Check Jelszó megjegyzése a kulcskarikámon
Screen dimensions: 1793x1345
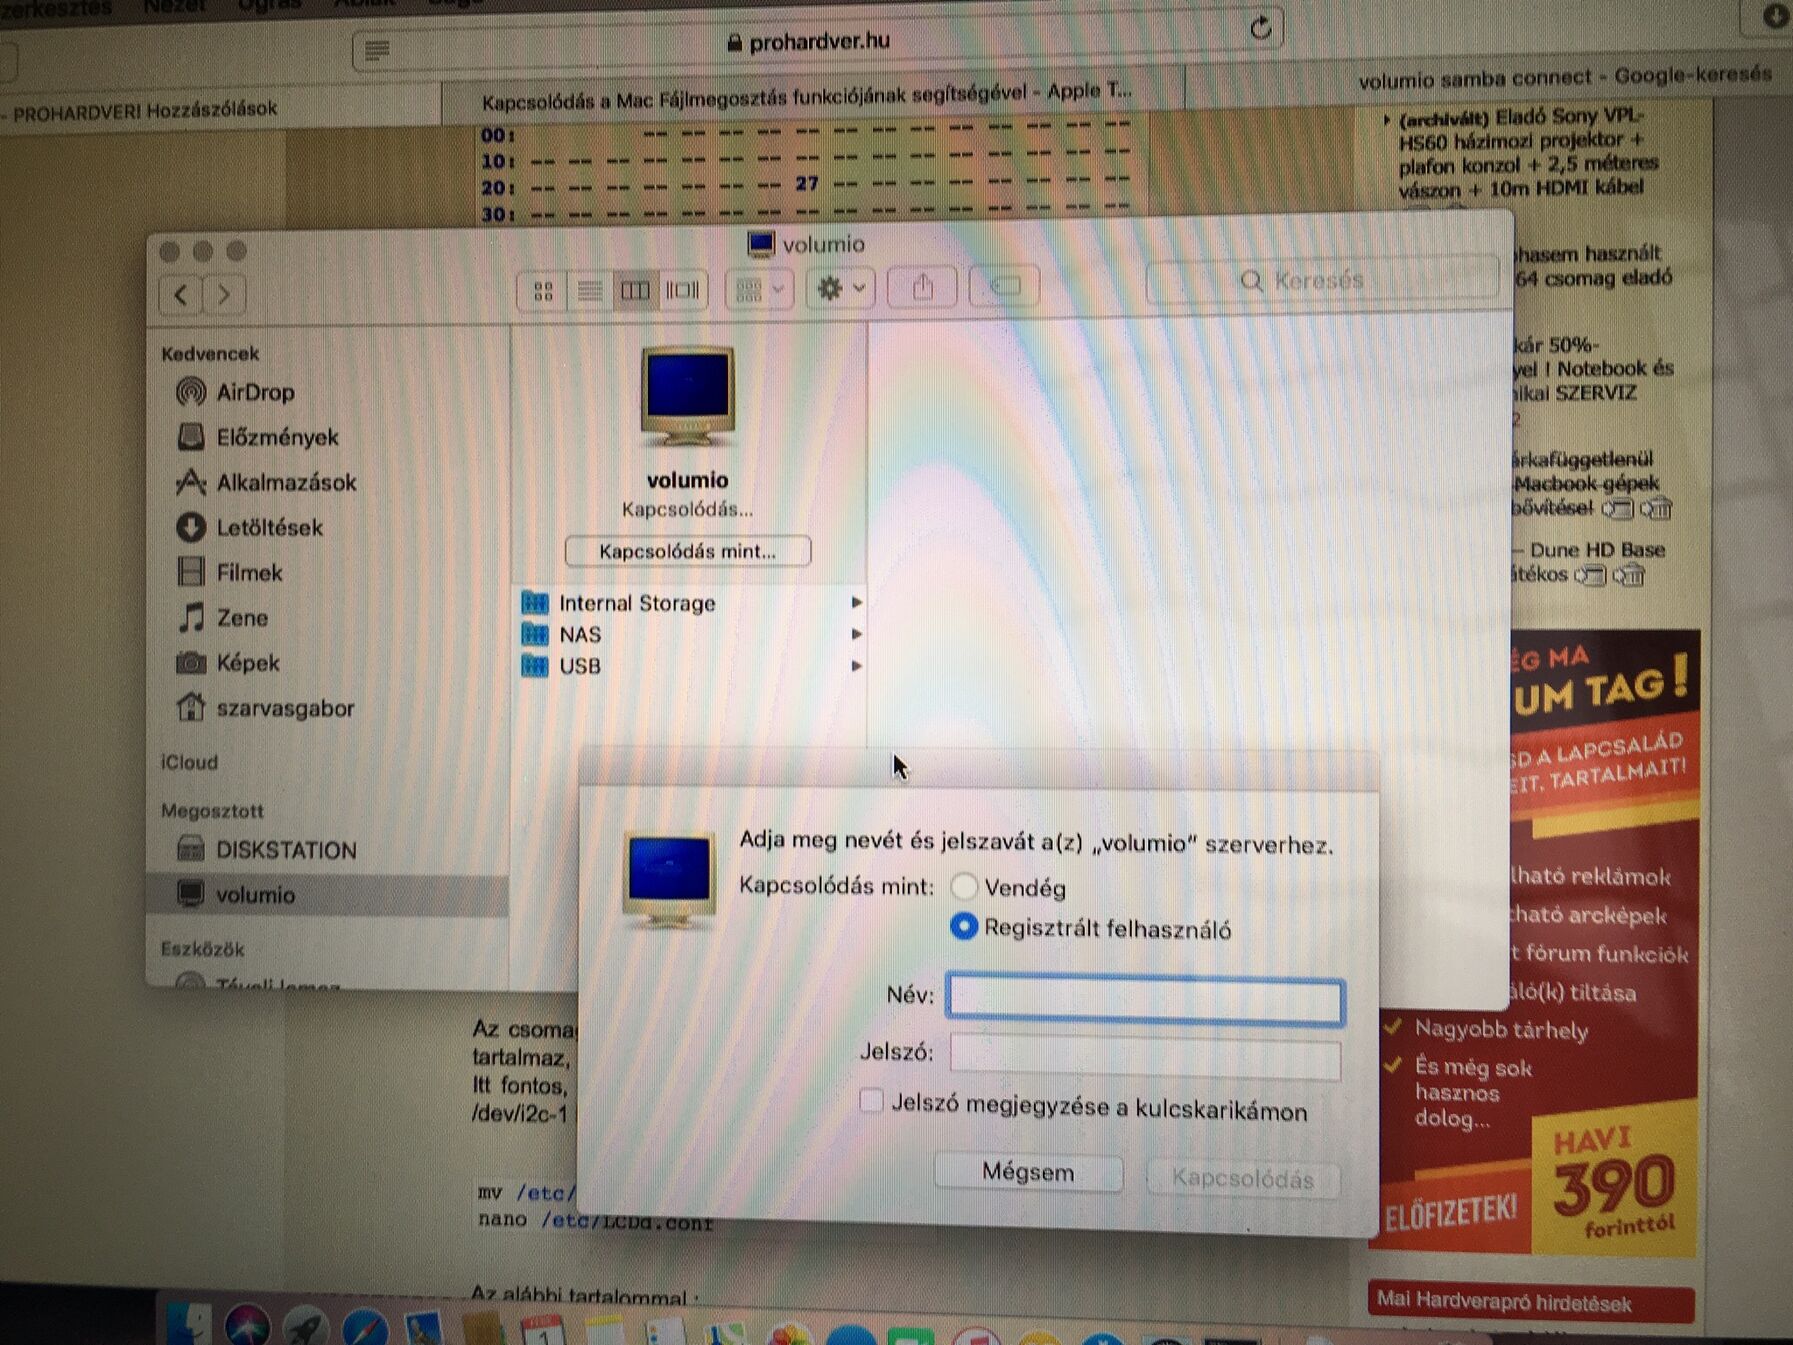pyautogui.click(x=871, y=1101)
